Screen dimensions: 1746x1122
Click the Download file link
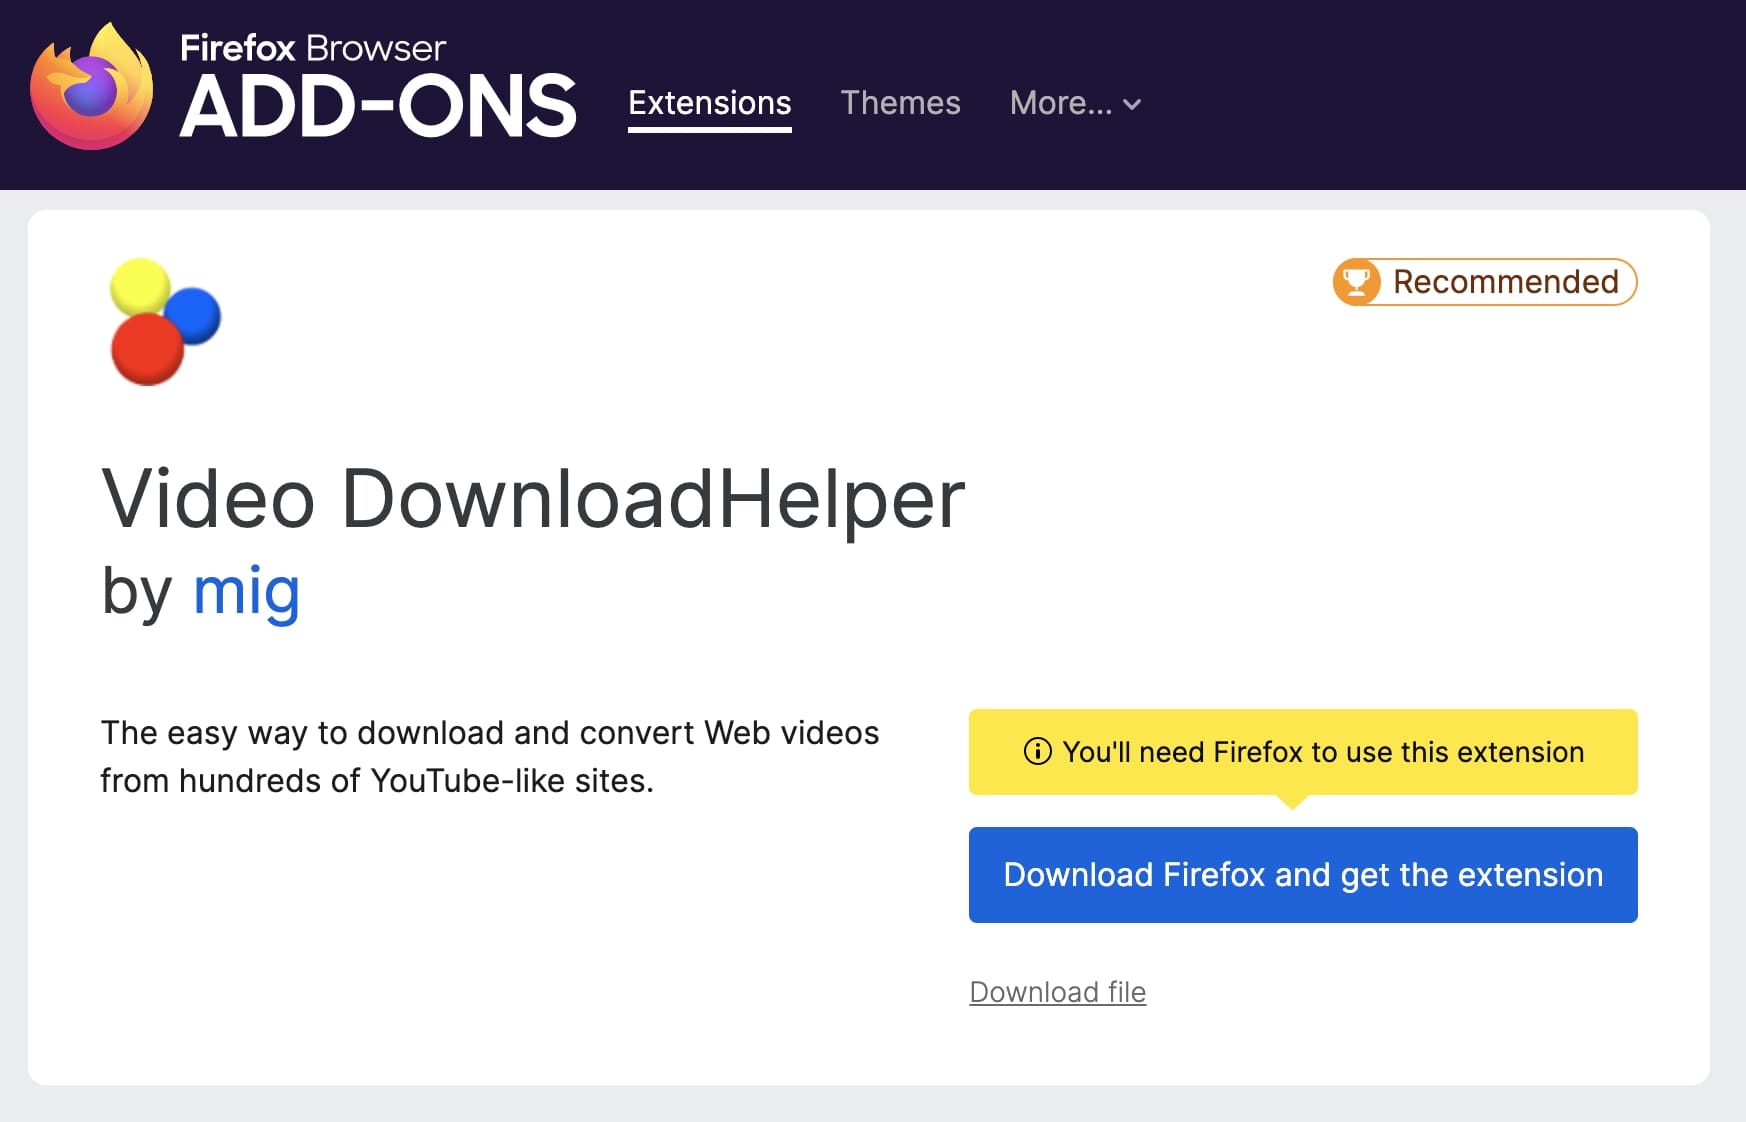pyautogui.click(x=1057, y=992)
